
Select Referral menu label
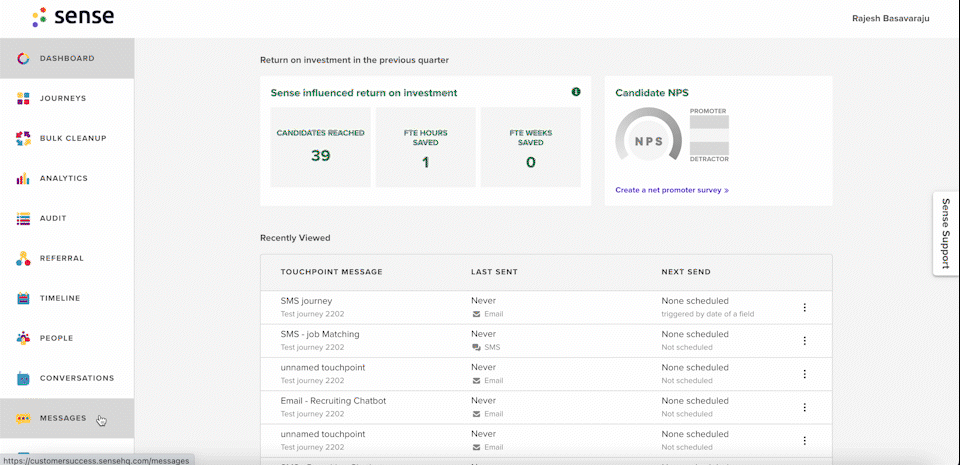click(62, 258)
